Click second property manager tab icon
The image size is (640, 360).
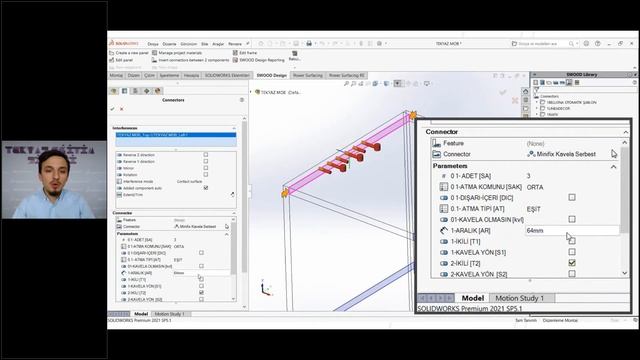click(124, 91)
